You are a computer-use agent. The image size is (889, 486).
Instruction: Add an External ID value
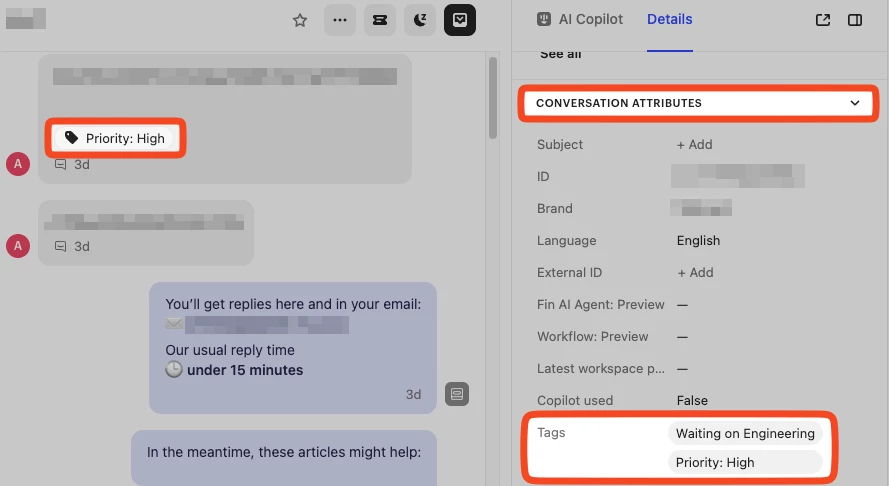pyautogui.click(x=695, y=273)
